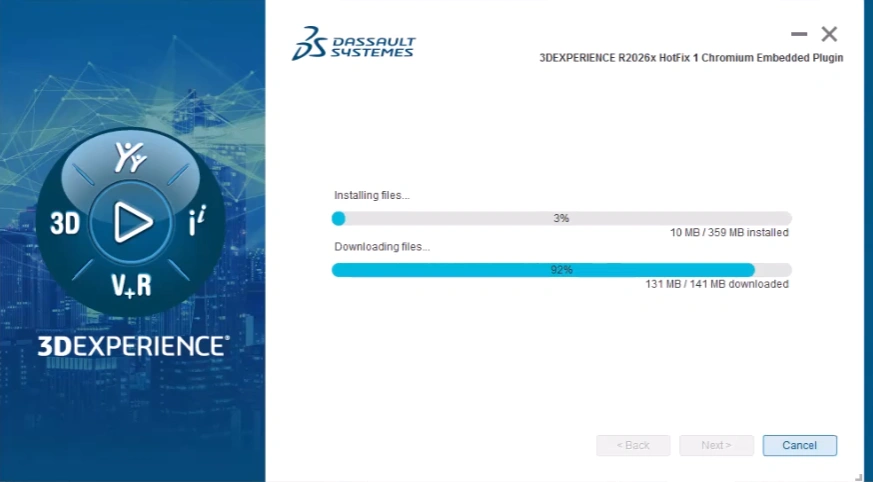
Task: Click the 3DEXPERIENCE R2026x HotFix title
Action: tap(691, 58)
